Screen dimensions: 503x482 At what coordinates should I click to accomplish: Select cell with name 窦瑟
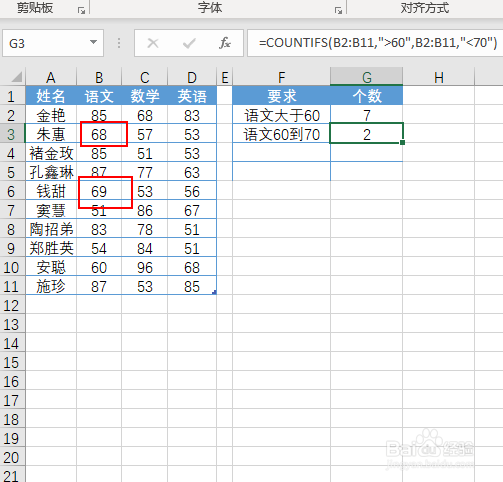click(51, 210)
